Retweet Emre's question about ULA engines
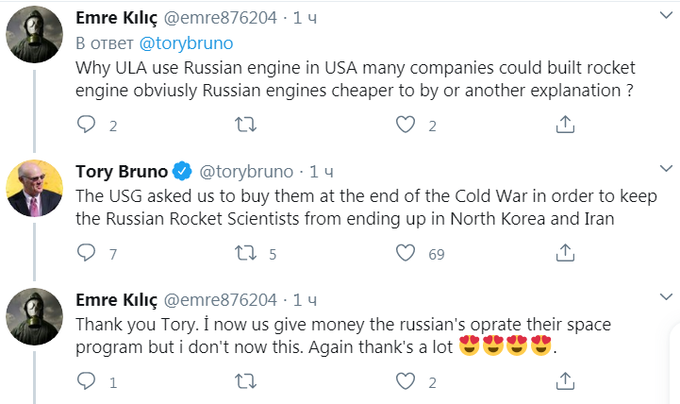Screen dimensions: 680x404 (244, 125)
